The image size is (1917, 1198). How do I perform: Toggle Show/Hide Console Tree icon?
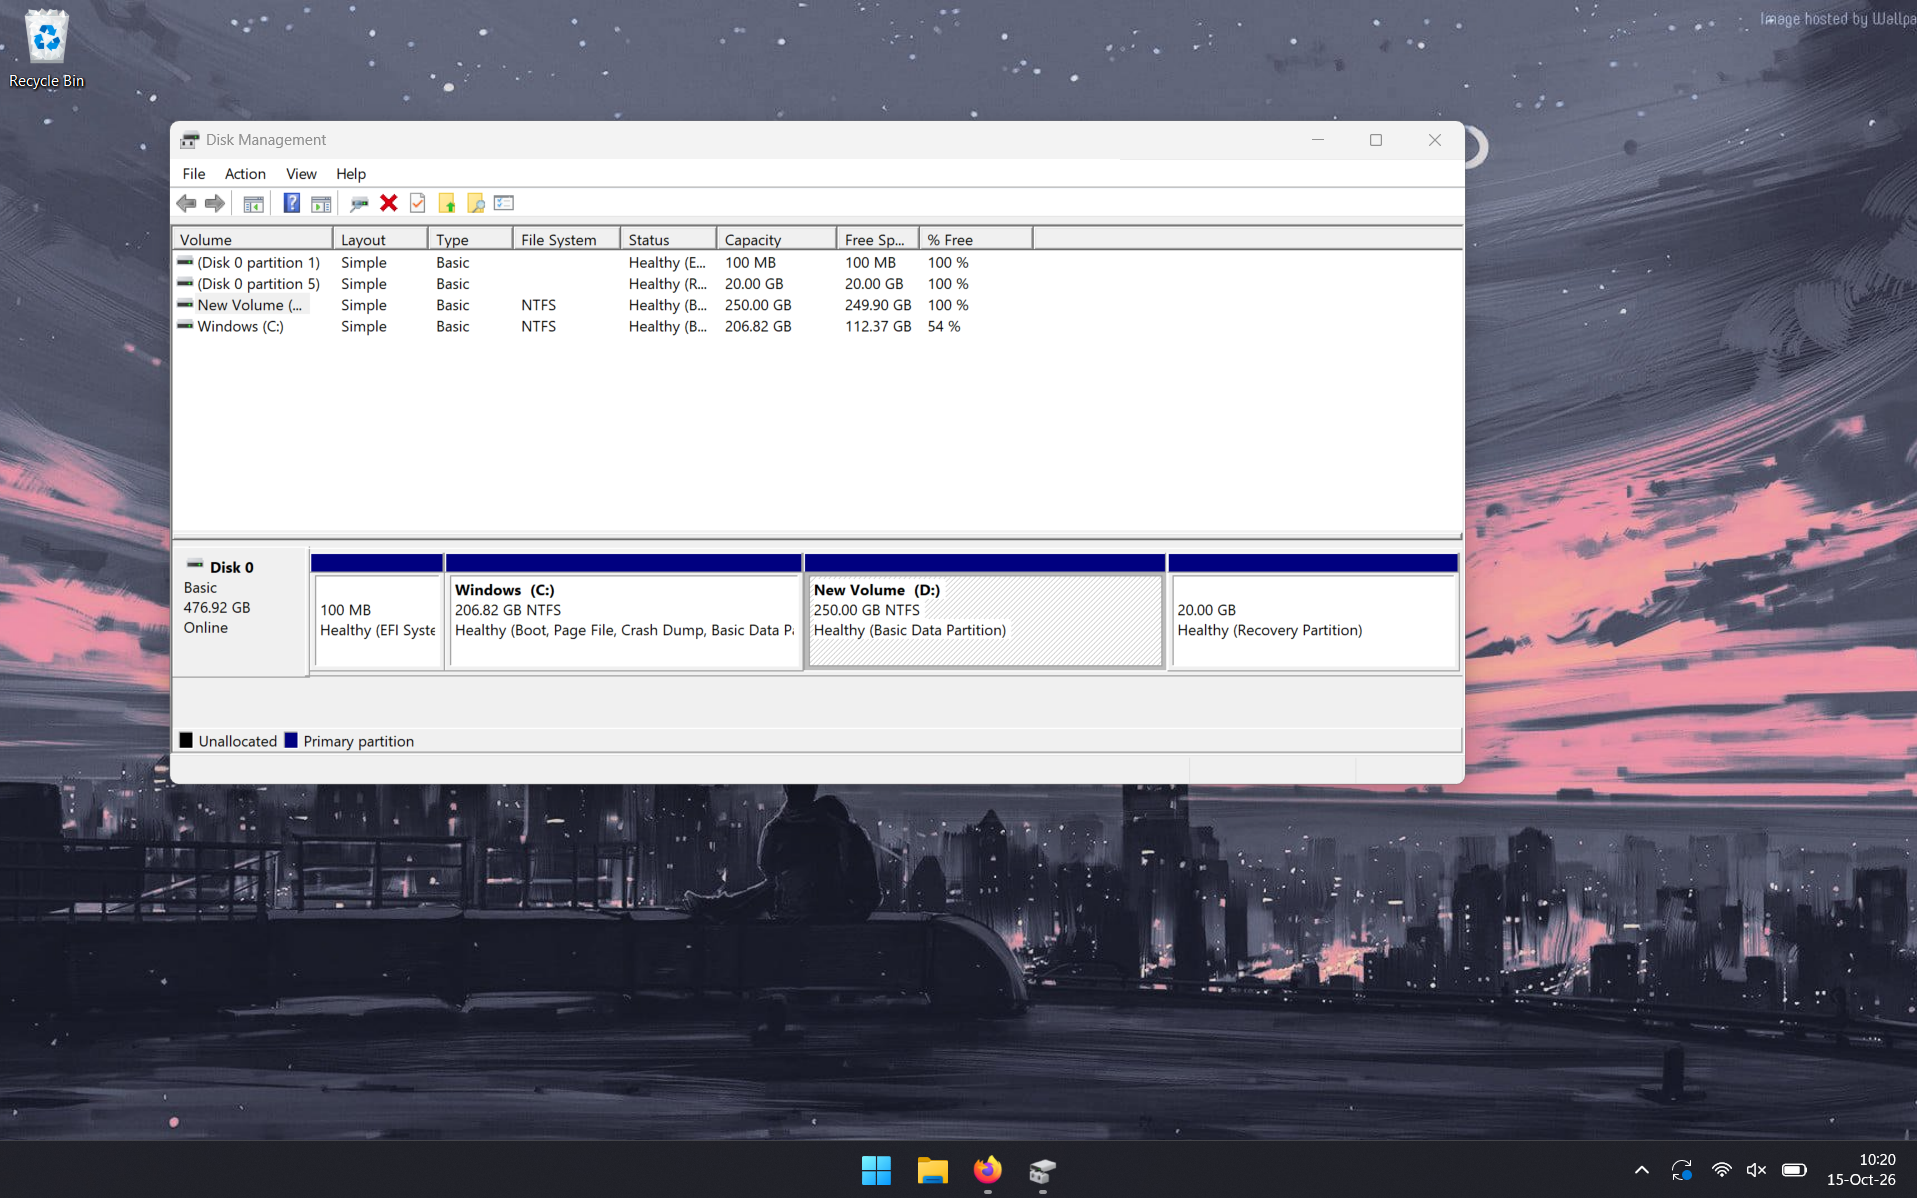(254, 203)
